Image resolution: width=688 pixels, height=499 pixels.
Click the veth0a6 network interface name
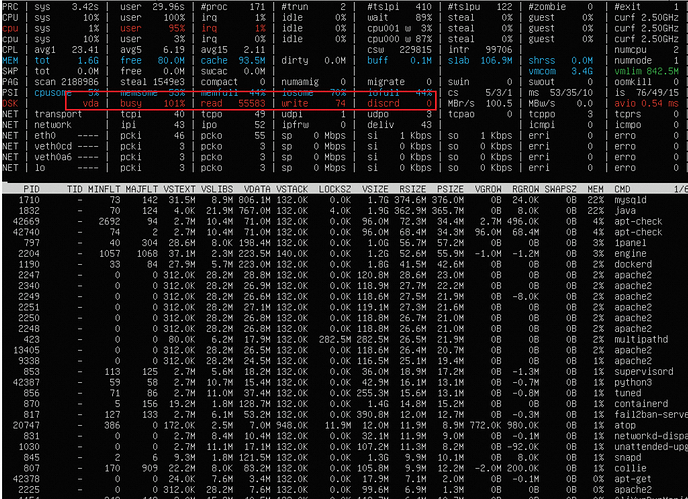coord(53,157)
